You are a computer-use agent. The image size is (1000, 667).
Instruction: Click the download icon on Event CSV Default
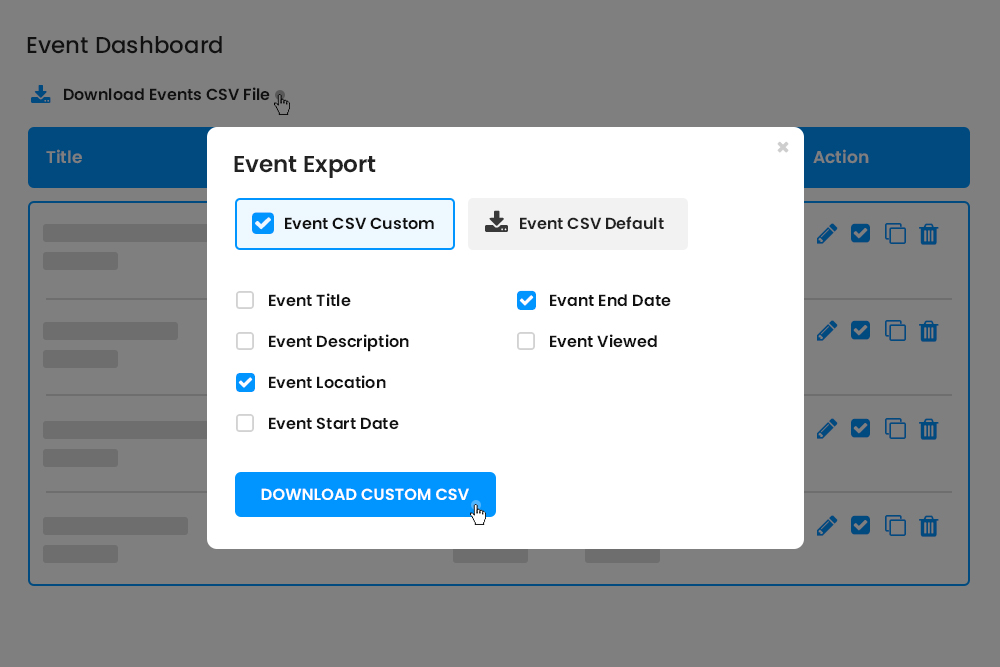click(x=496, y=223)
